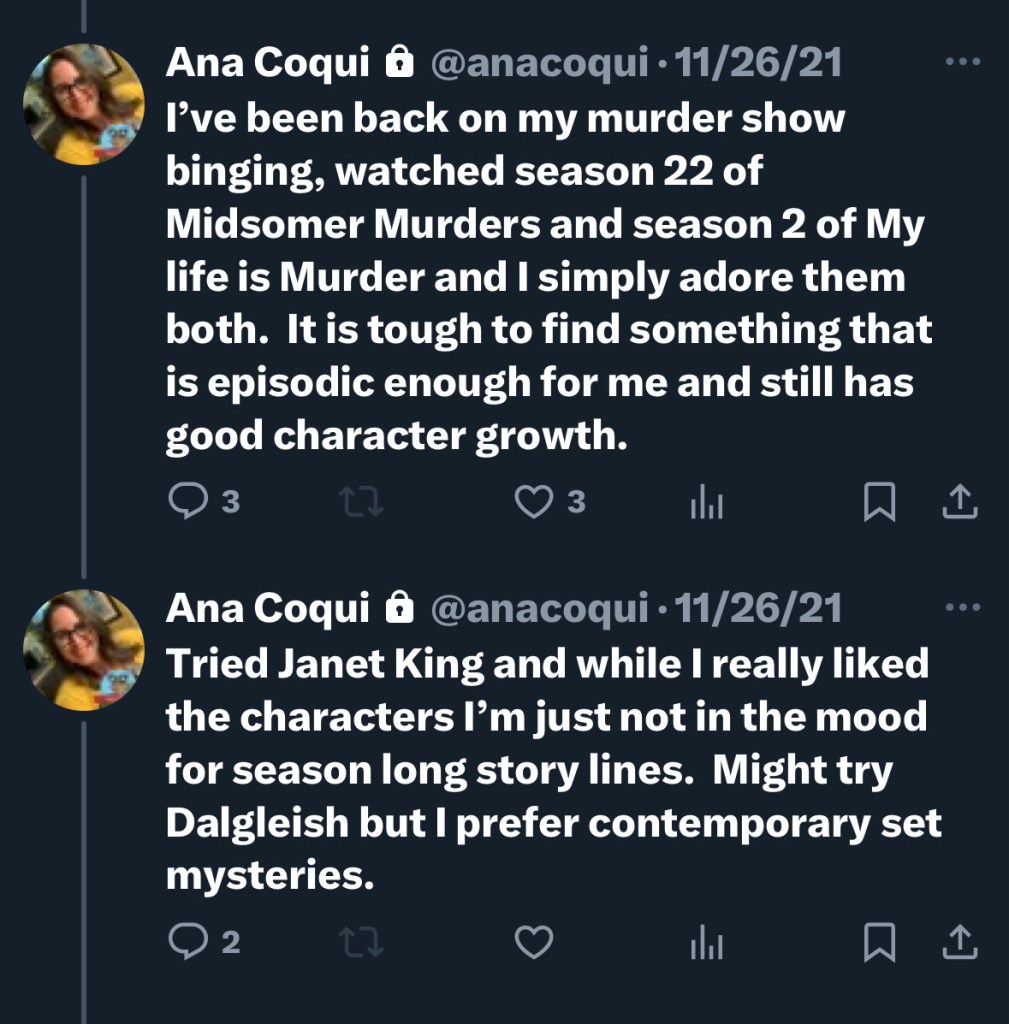Screen dimensions: 1009x1024
Task: Retweet the murder show binging tweet
Action: [x=362, y=503]
